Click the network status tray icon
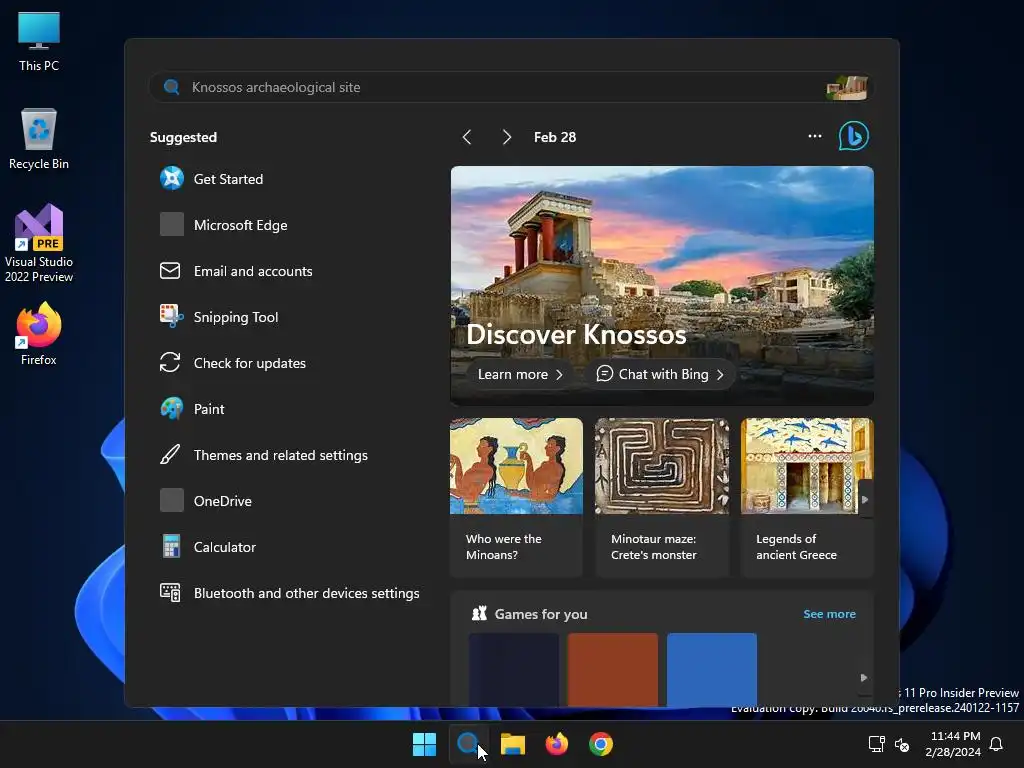This screenshot has width=1024, height=768. tap(876, 744)
